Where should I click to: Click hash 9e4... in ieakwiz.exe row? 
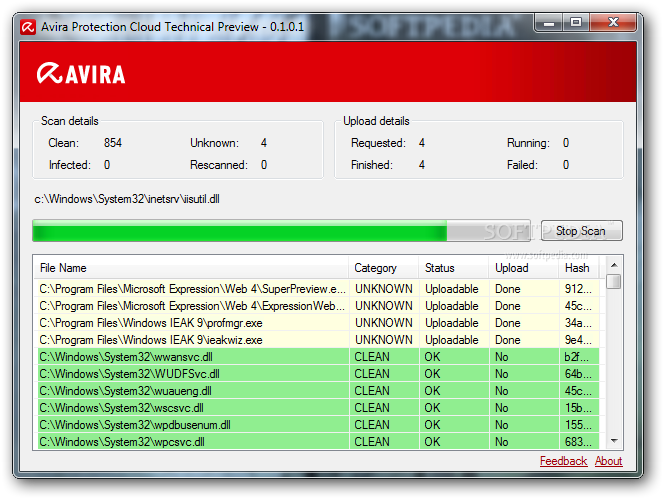[578, 340]
